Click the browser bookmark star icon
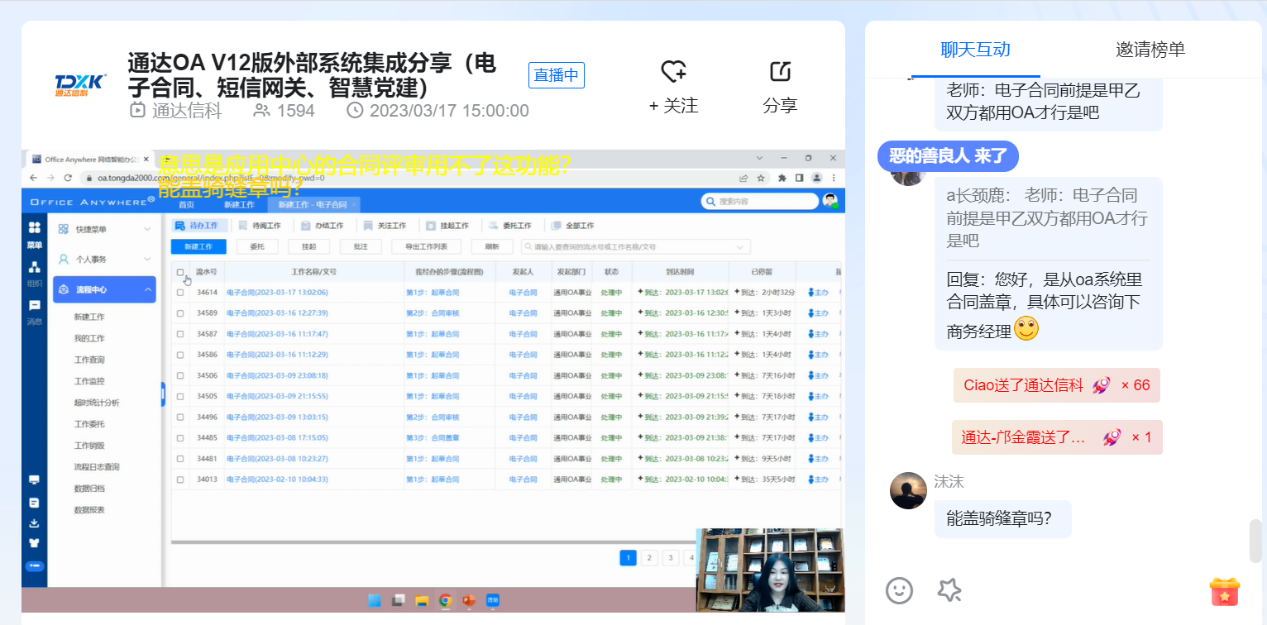Viewport: 1267px width, 625px height. pyautogui.click(x=760, y=177)
